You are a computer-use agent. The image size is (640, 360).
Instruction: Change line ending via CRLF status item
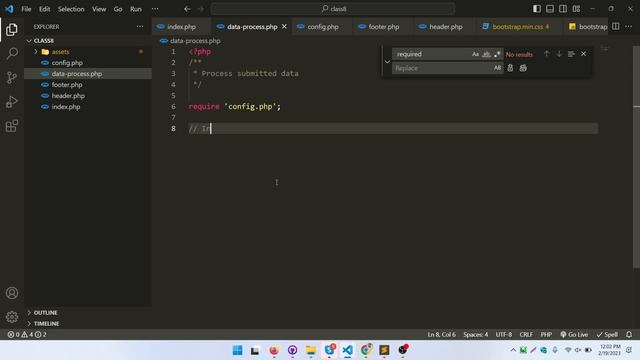tap(526, 334)
